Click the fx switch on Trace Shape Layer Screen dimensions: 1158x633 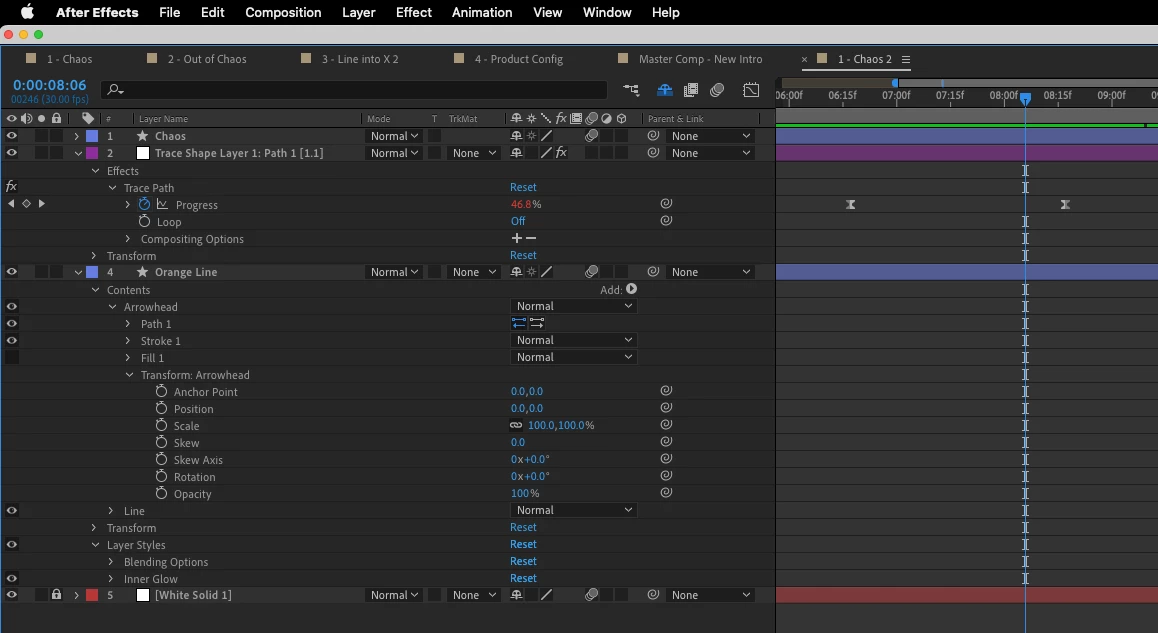[x=561, y=153]
